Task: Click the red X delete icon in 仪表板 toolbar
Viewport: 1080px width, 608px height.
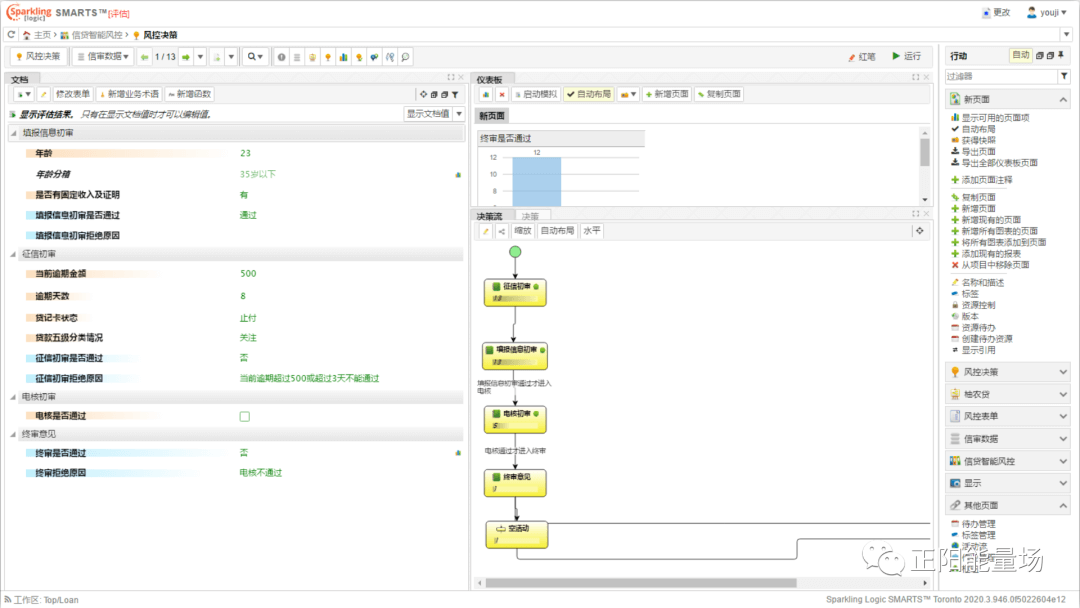Action: coord(501,94)
